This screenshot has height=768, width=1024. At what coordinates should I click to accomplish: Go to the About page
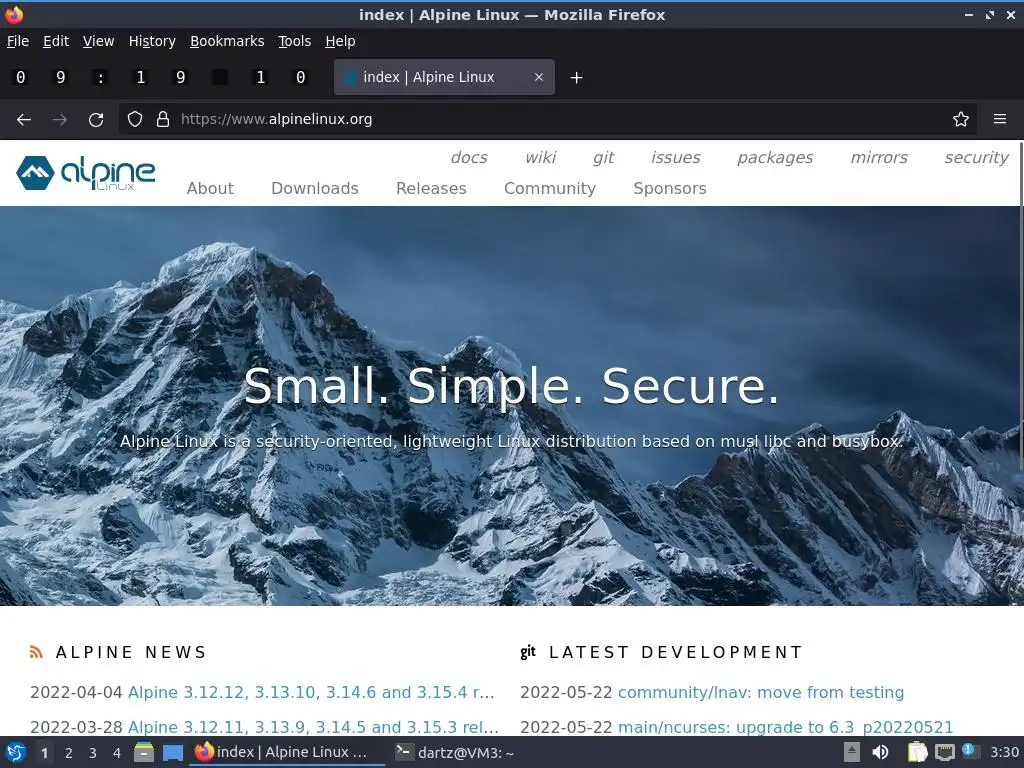click(x=210, y=189)
